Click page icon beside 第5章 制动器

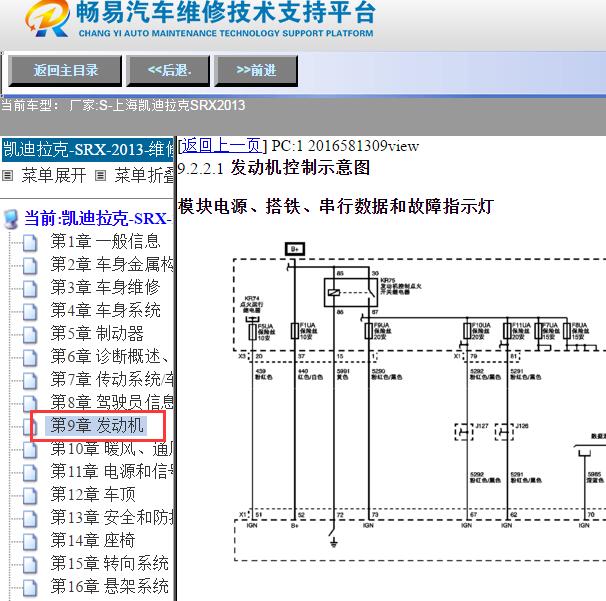(x=30, y=335)
